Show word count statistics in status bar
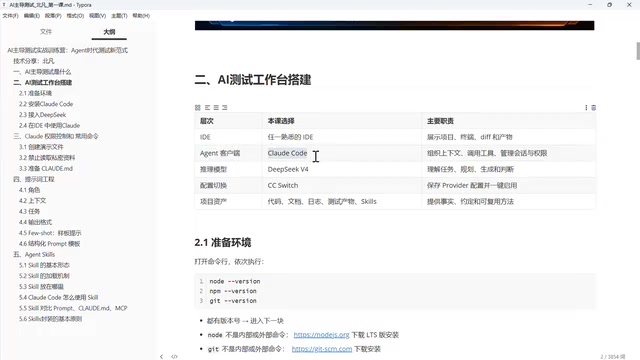640x360 pixels. pos(613,357)
